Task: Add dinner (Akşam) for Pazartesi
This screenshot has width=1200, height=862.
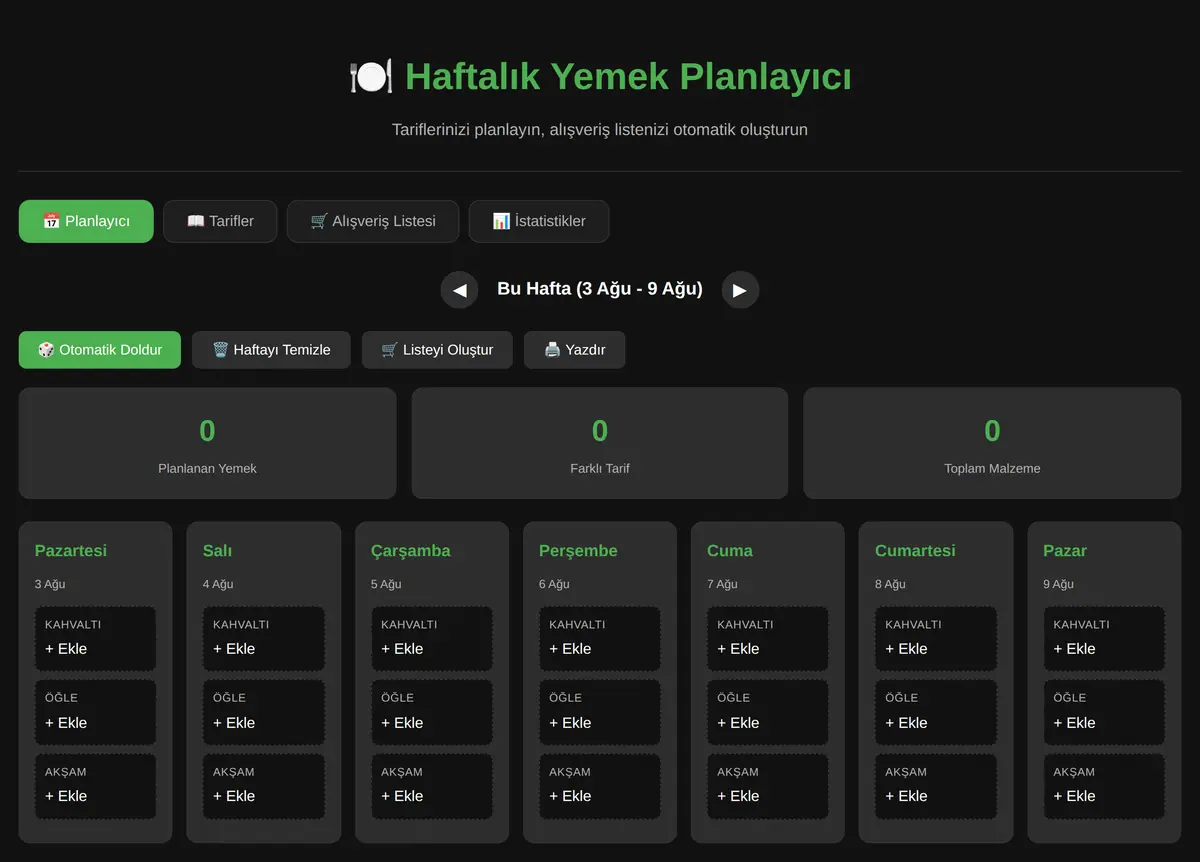Action: coord(95,786)
